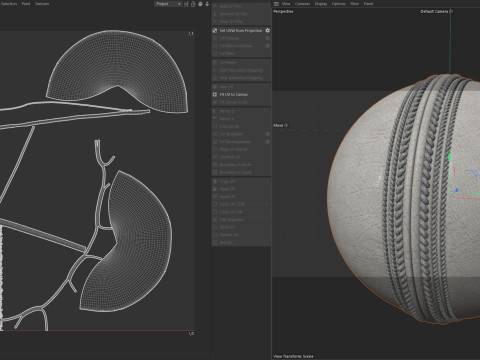
Task: Run the Boundary to Circle command
Action: (x=241, y=164)
